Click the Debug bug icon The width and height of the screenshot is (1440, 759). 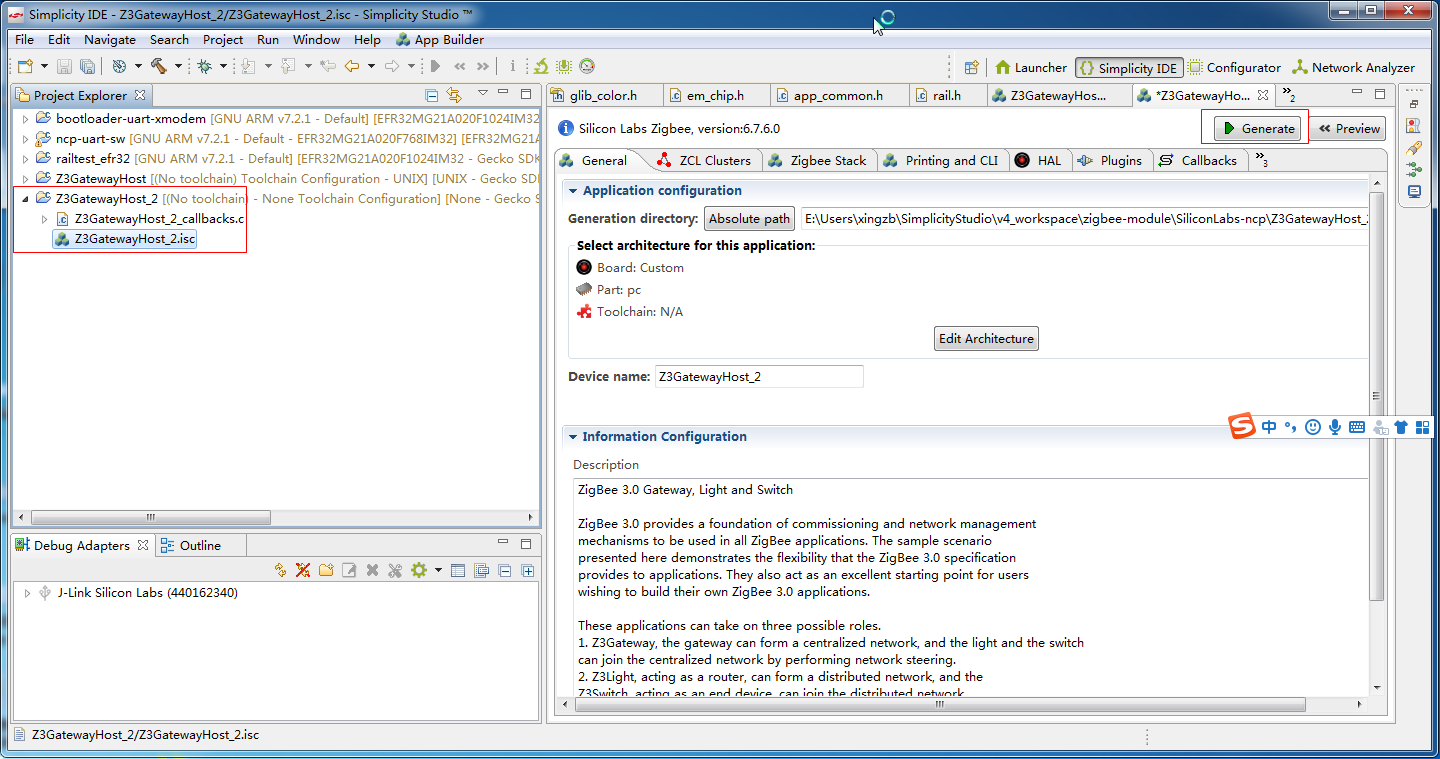point(204,67)
